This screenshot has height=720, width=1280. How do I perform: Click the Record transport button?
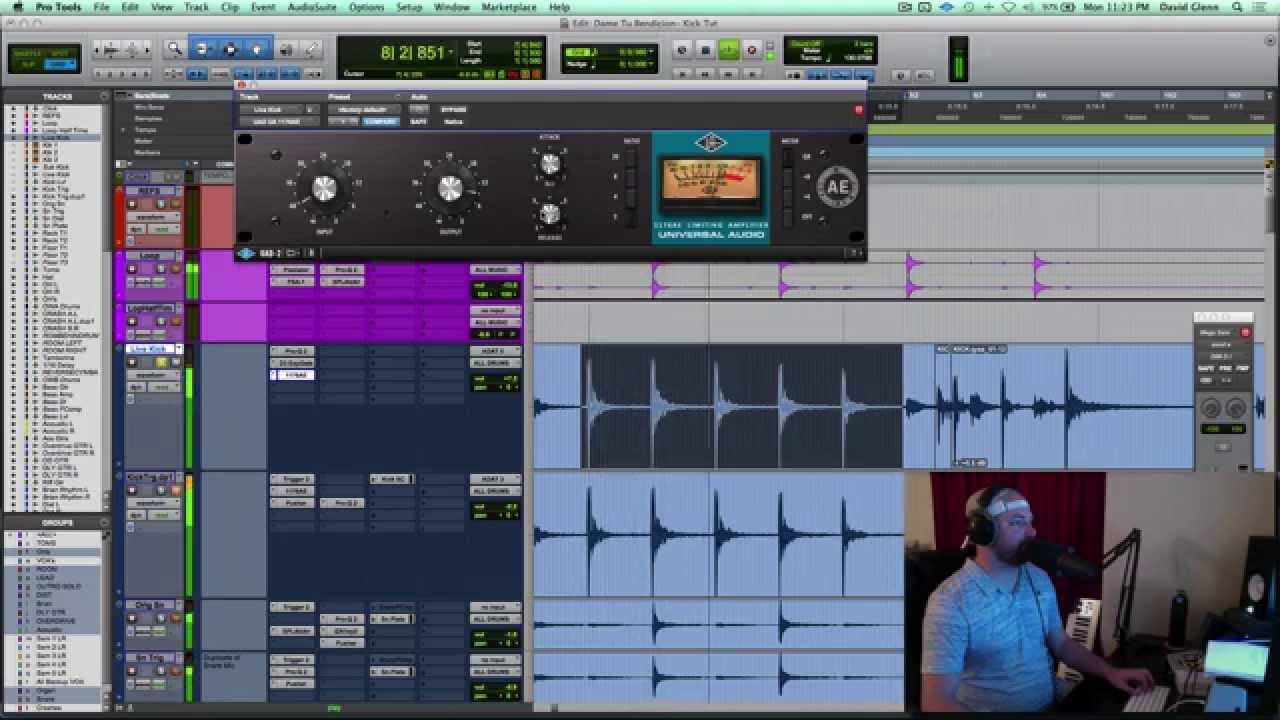click(752, 49)
